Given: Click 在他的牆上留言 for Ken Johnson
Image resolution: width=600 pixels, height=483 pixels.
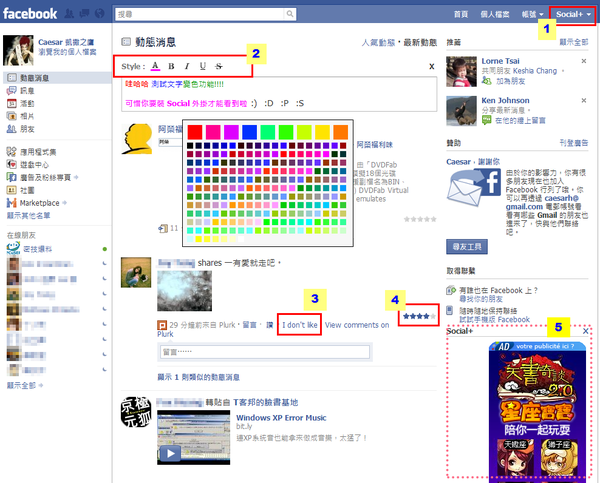Looking at the screenshot, I should 520,121.
